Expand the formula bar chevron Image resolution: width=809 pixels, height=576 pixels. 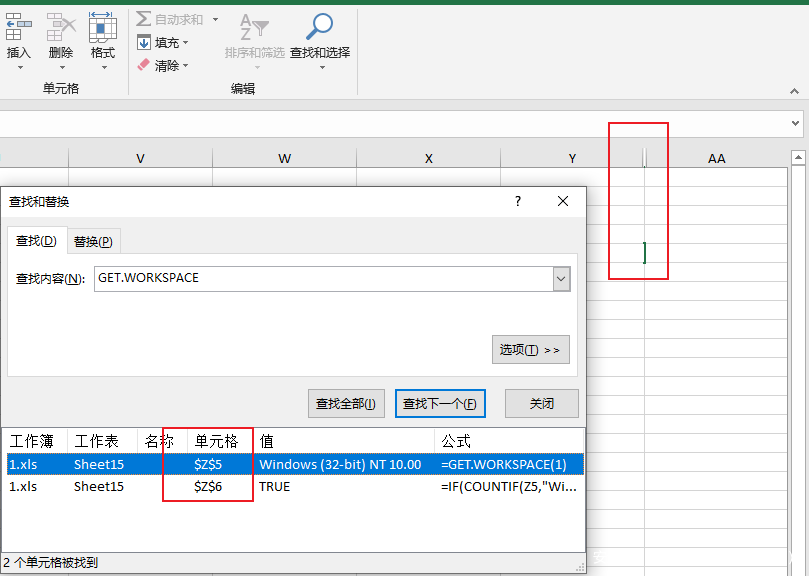point(796,123)
